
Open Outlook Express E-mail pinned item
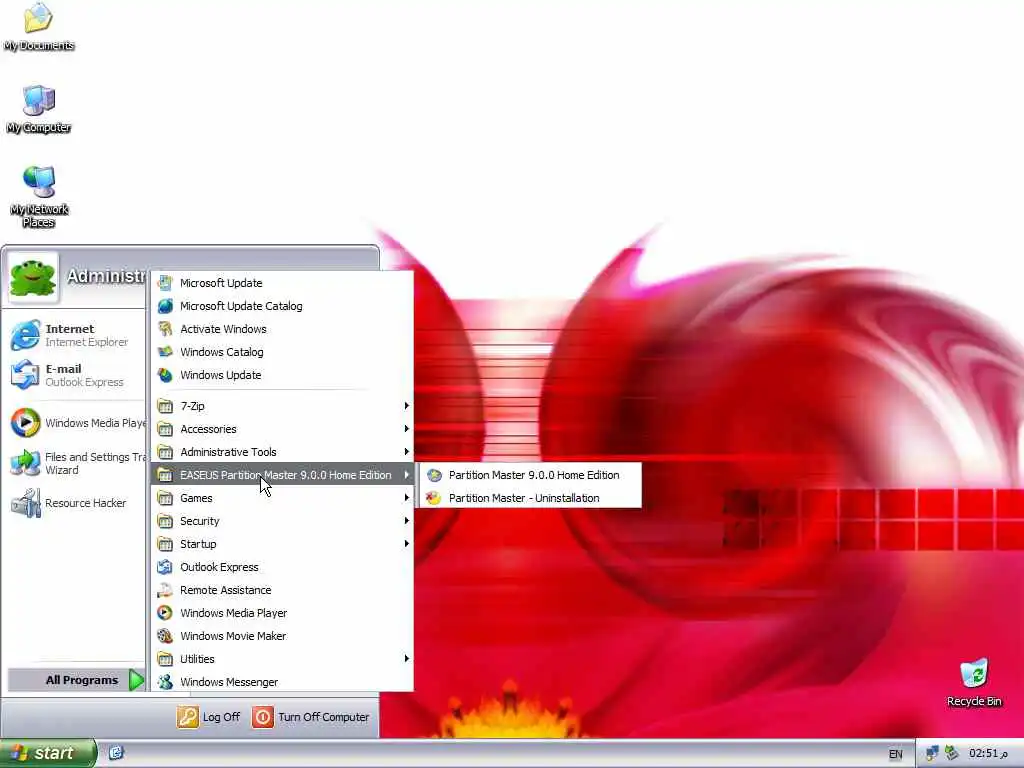[74, 375]
